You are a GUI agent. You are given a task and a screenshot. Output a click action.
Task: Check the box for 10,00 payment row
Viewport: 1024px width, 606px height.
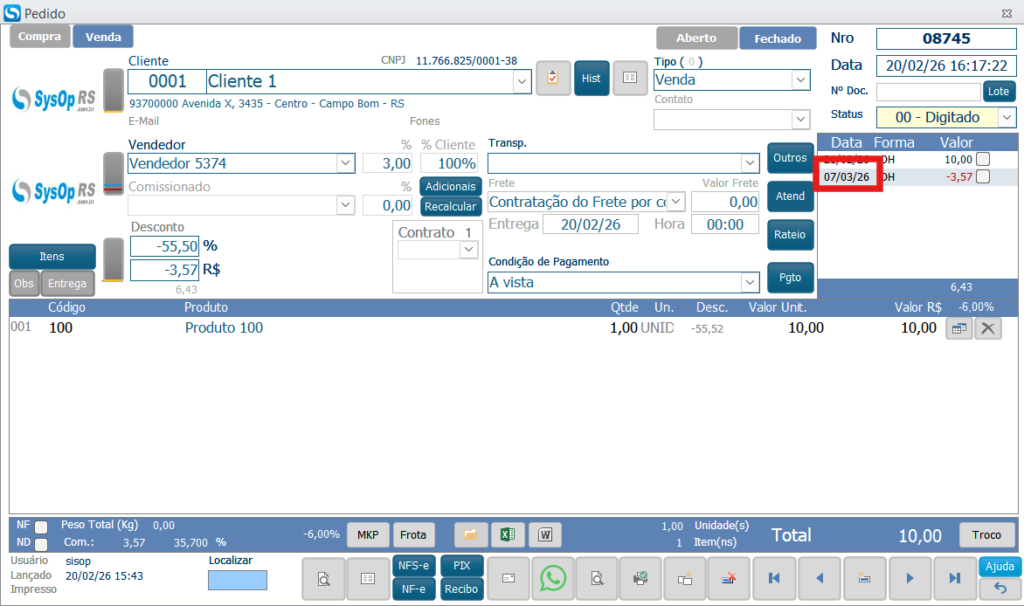[983, 159]
